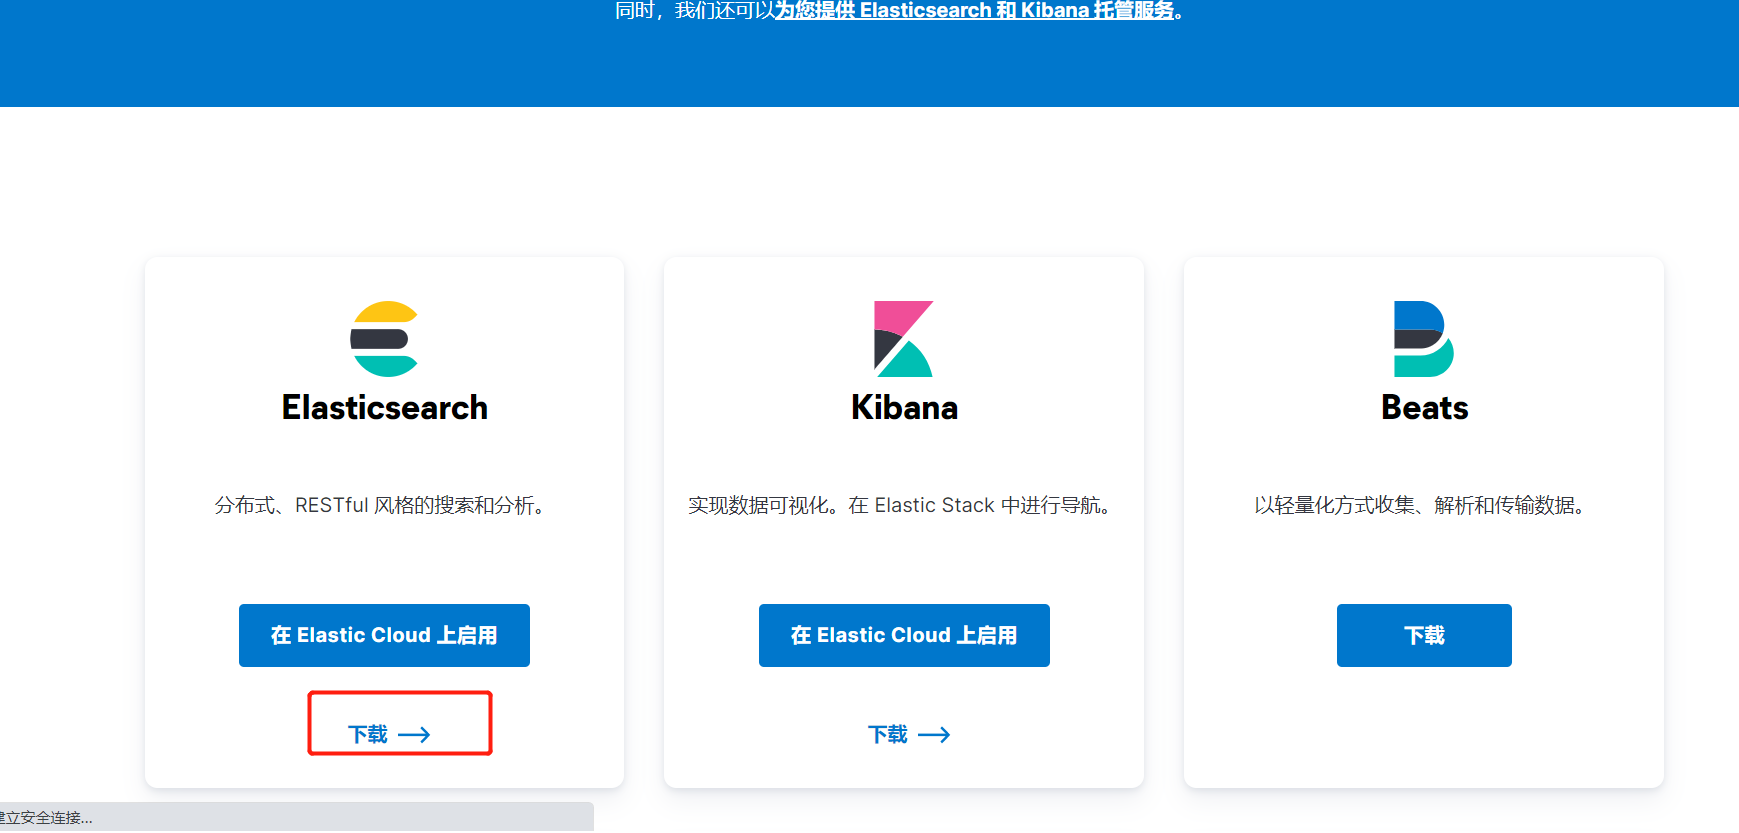The width and height of the screenshot is (1739, 833).
Task: Select the yellow segment of the Elasticsearch logo
Action: (x=384, y=312)
